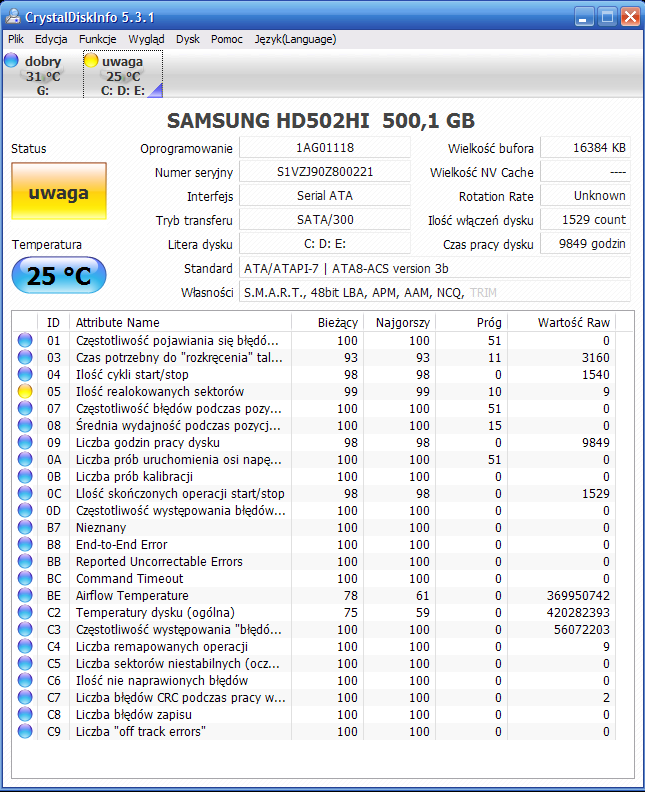
Task: Open the Dysk menu
Action: point(188,39)
